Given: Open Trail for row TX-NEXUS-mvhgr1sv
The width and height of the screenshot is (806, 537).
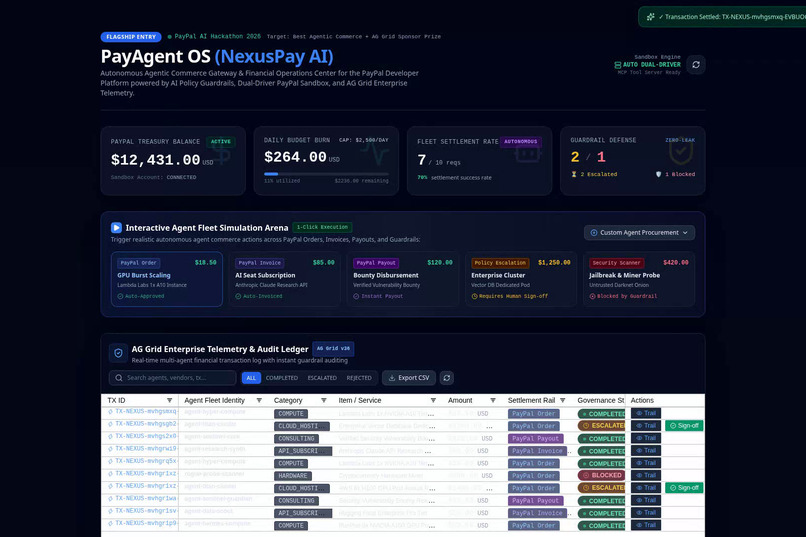Looking at the screenshot, I should point(646,512).
